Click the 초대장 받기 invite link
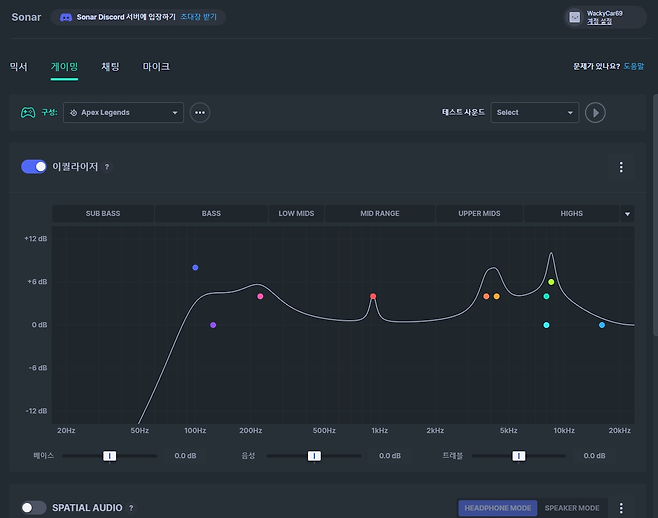Image resolution: width=658 pixels, height=518 pixels. click(200, 18)
